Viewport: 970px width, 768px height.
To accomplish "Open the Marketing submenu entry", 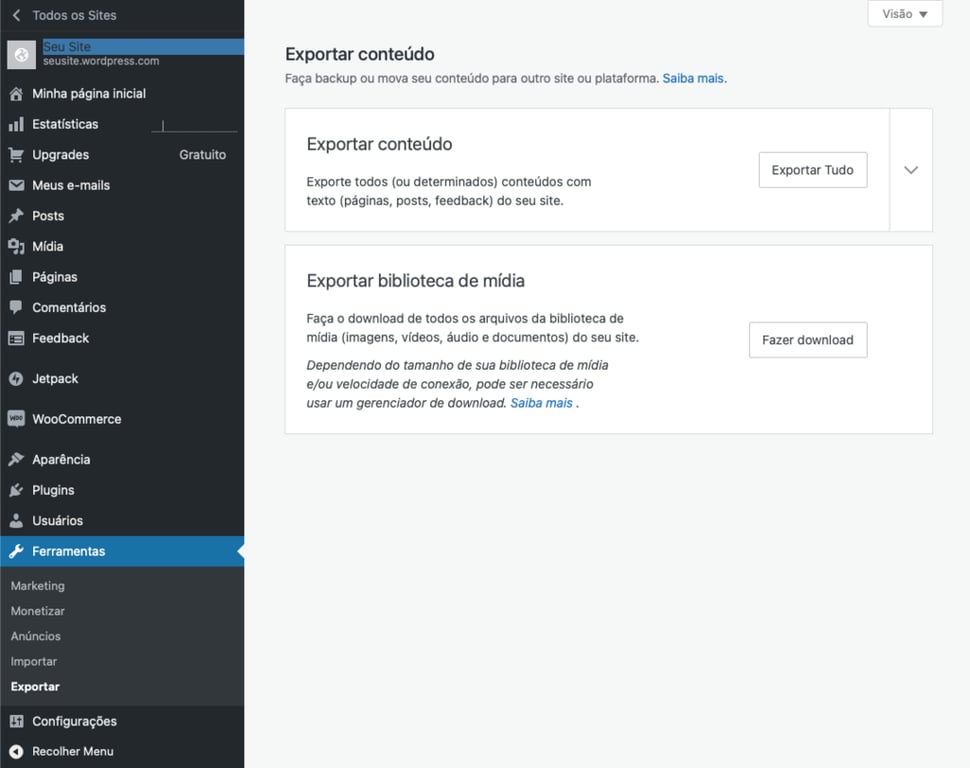I will point(38,585).
